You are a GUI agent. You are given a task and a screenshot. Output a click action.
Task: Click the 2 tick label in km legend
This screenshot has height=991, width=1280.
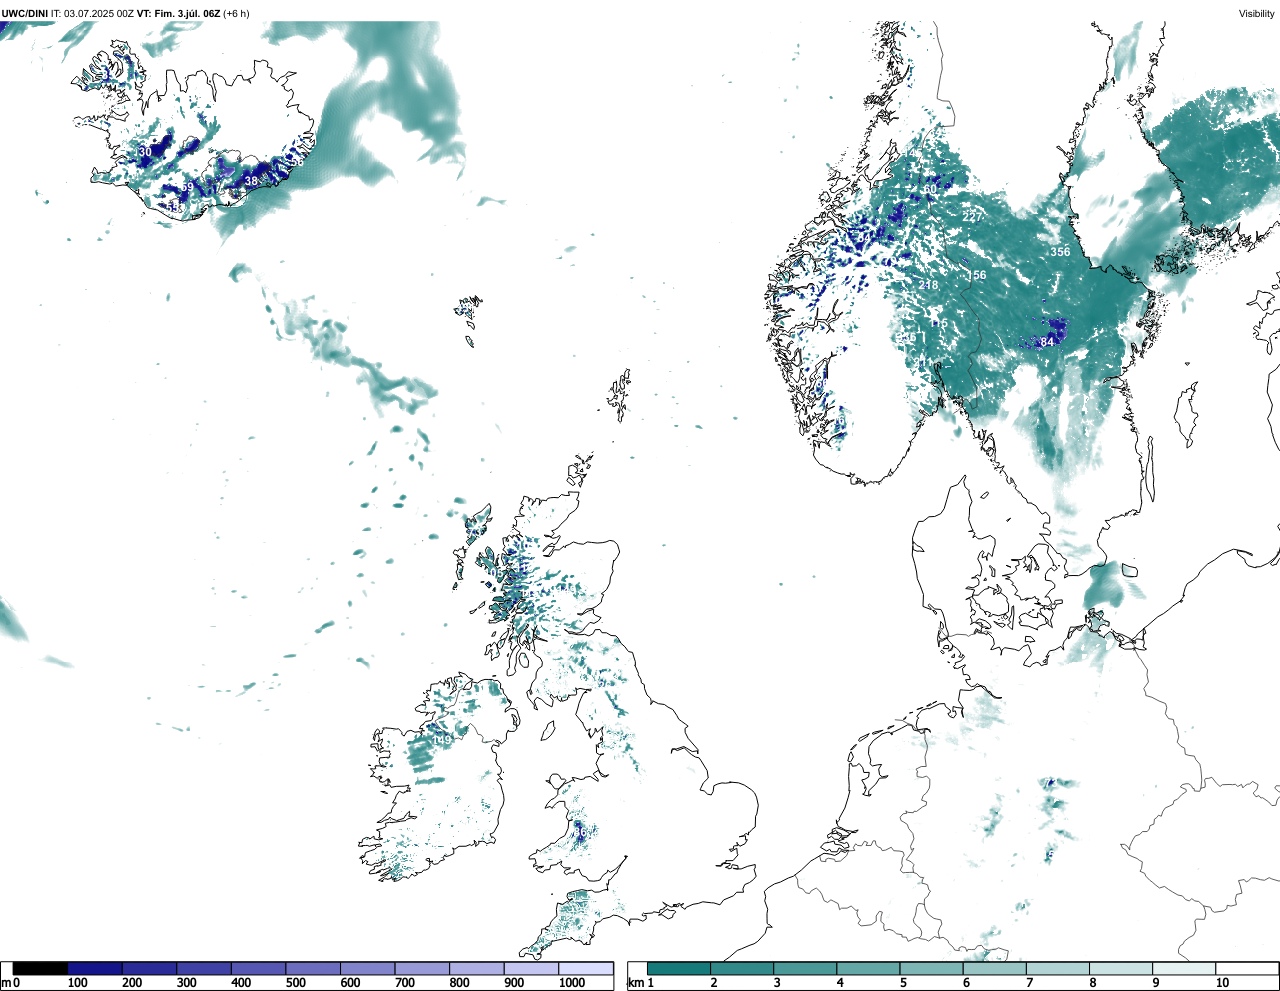click(714, 983)
